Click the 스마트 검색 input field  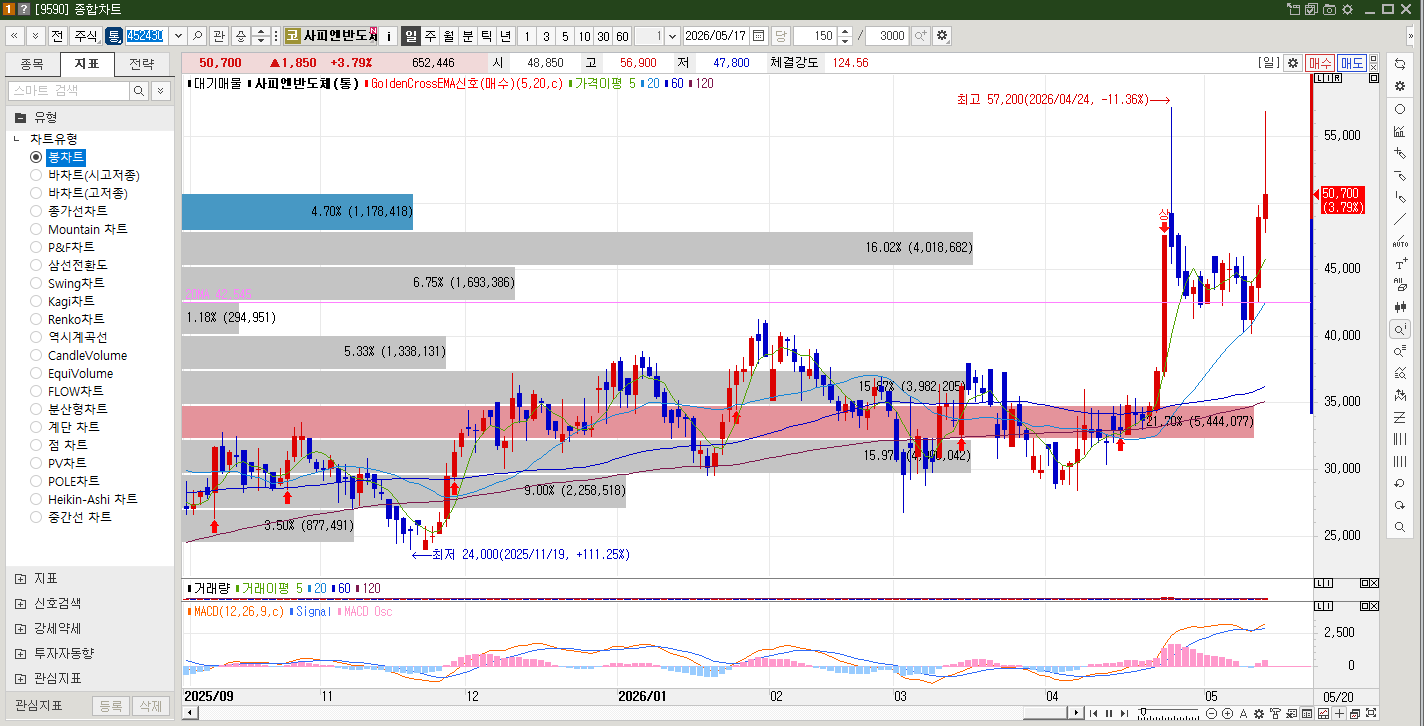pos(69,91)
